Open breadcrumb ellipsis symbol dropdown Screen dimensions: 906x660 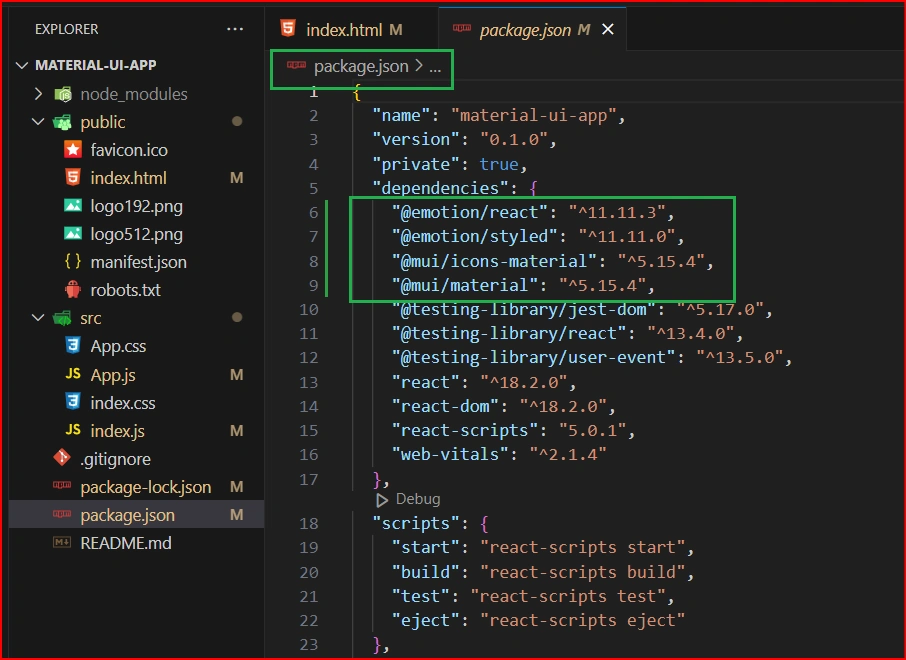pos(435,68)
